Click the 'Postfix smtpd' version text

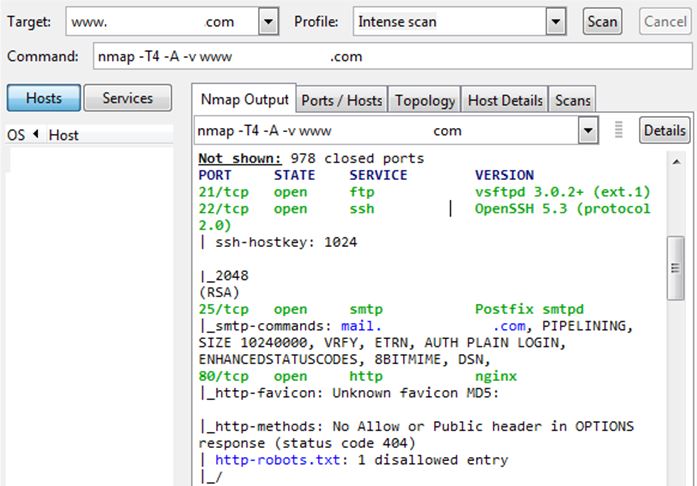click(529, 309)
